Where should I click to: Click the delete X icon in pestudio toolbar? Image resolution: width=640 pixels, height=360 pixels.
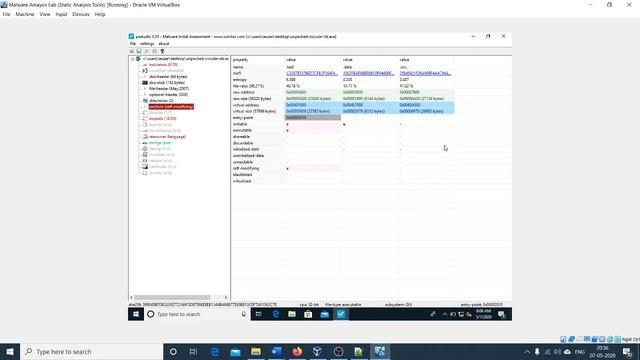click(147, 51)
